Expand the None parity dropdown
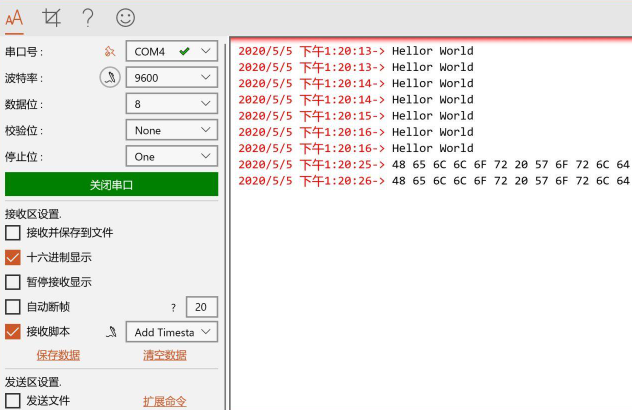 171,130
